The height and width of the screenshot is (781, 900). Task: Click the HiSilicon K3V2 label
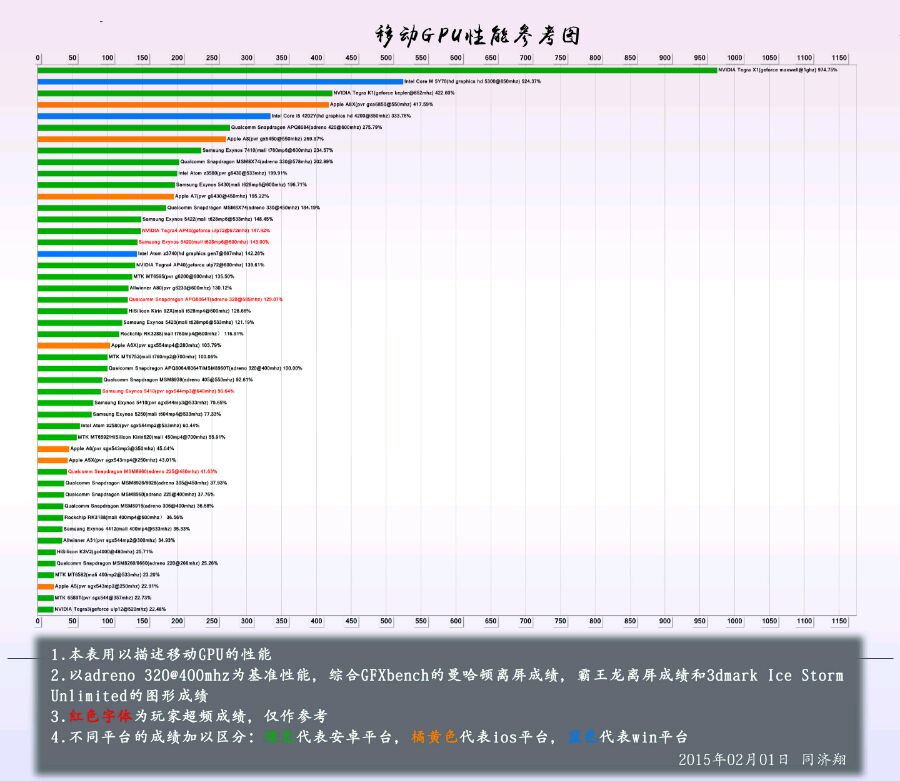(x=104, y=552)
